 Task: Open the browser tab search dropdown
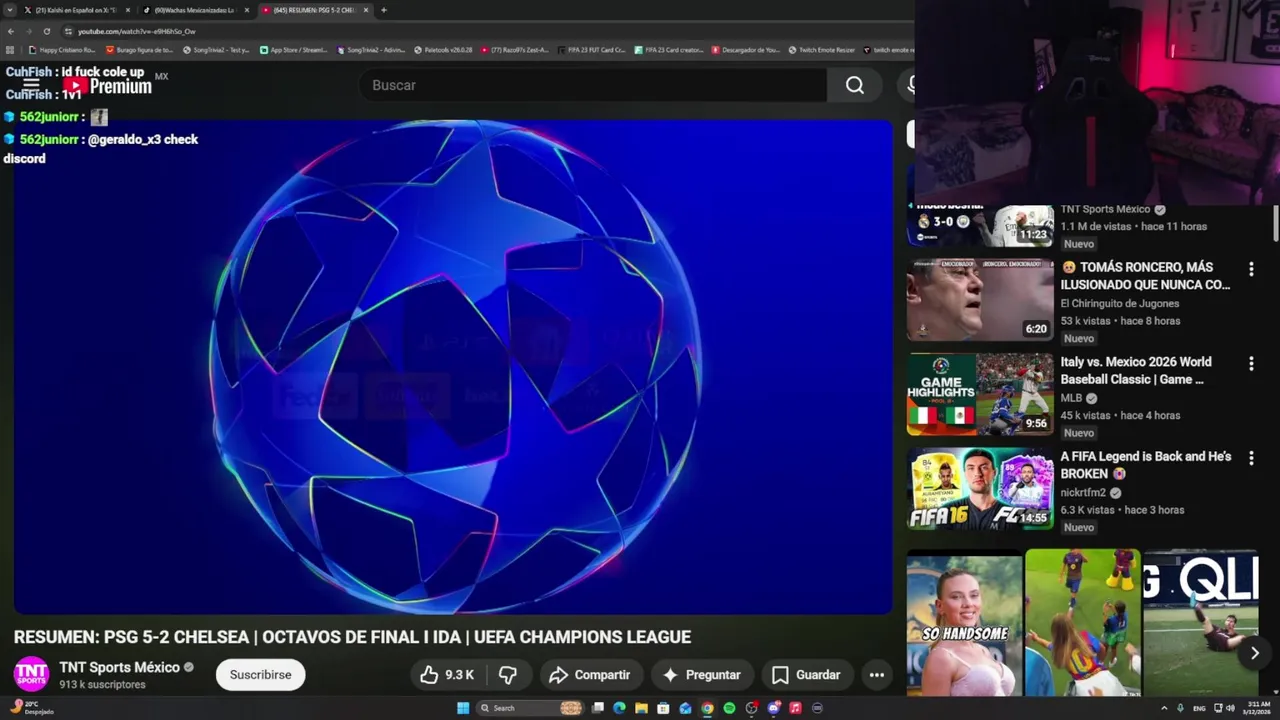pyautogui.click(x=10, y=10)
